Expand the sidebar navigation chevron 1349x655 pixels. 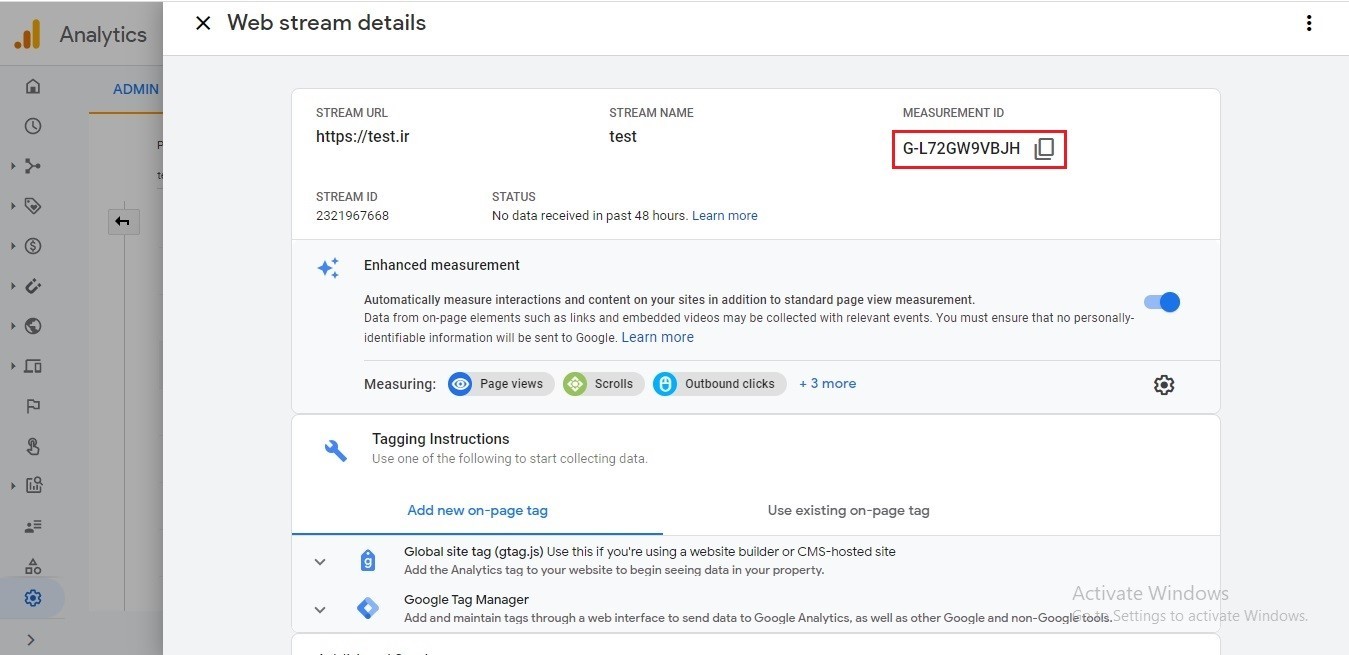point(31,640)
